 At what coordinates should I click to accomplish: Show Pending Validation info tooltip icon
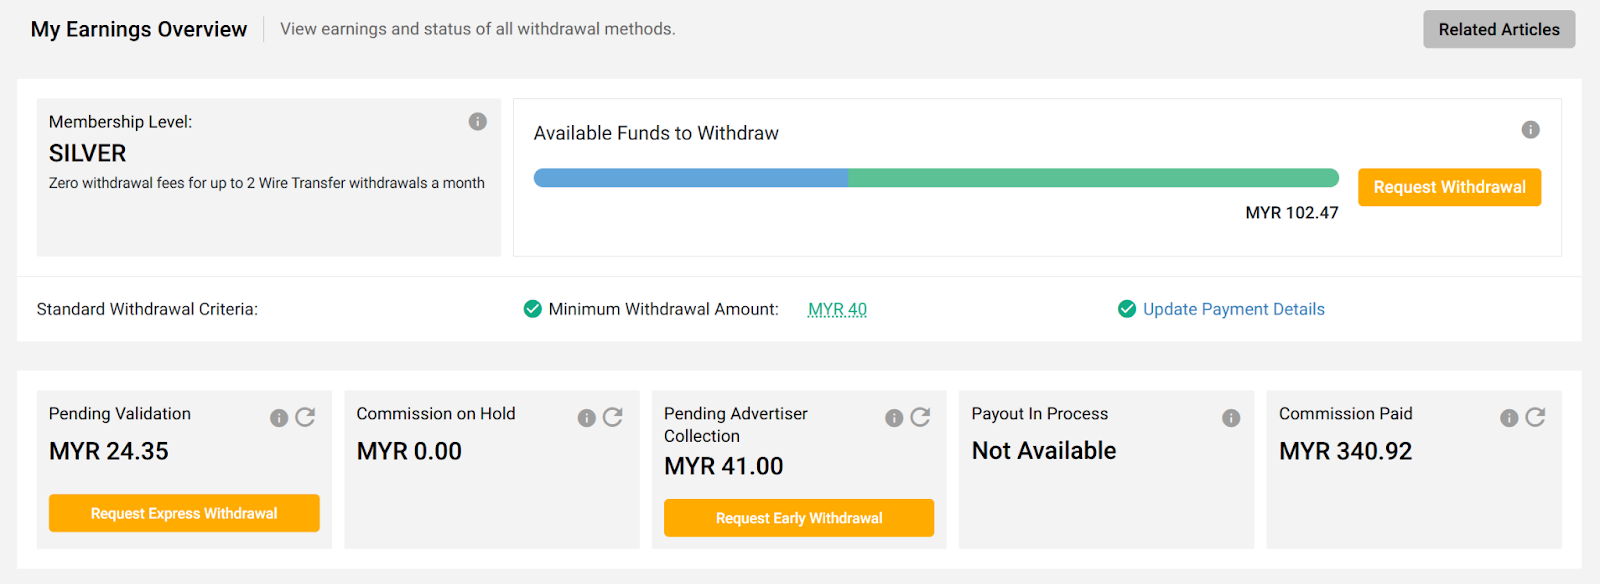pyautogui.click(x=279, y=418)
